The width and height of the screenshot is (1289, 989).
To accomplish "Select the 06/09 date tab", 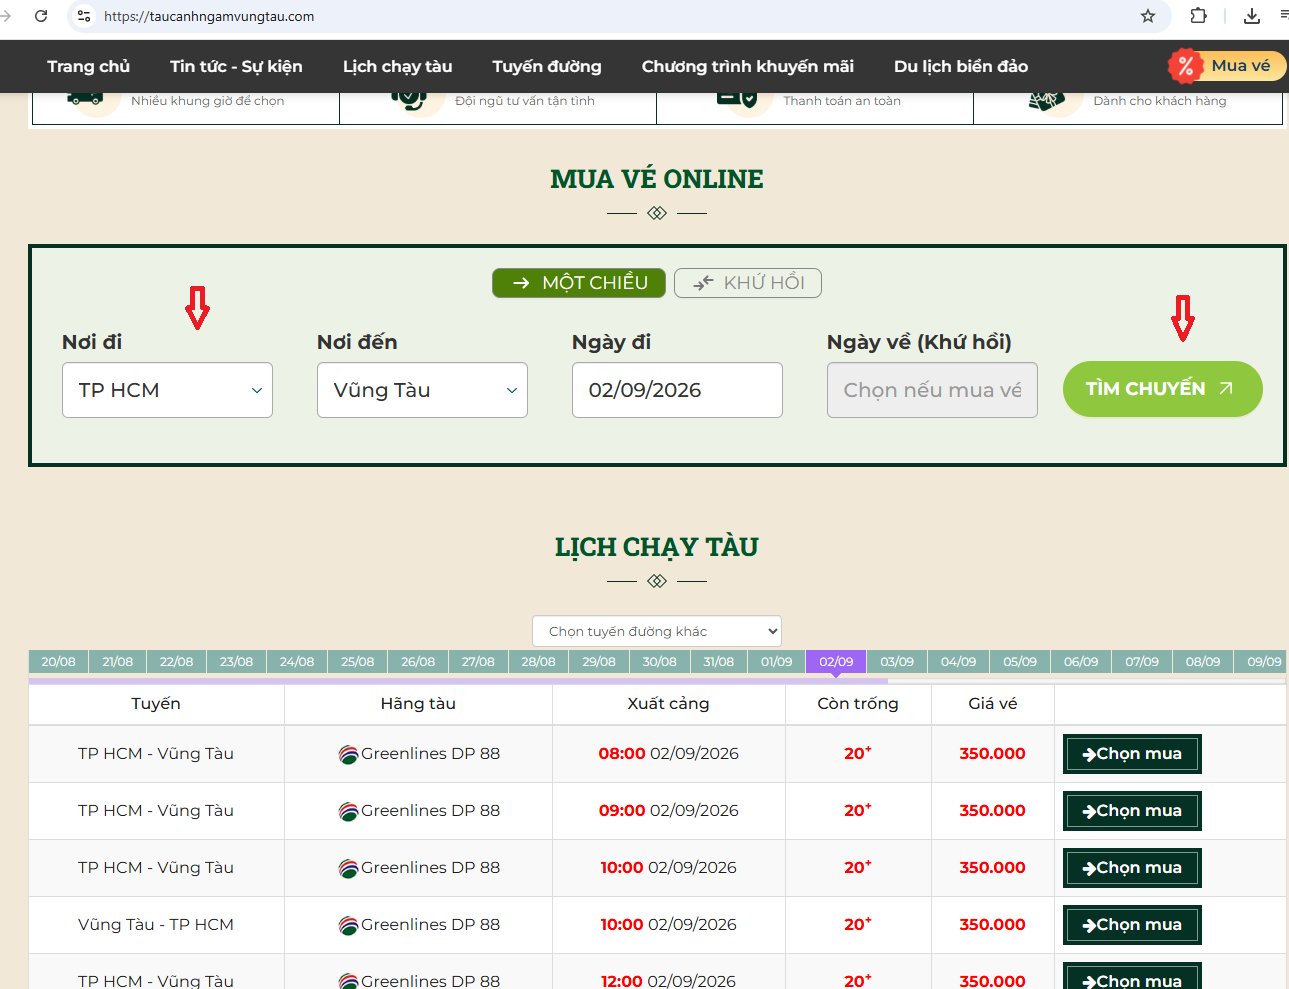I will [1081, 662].
